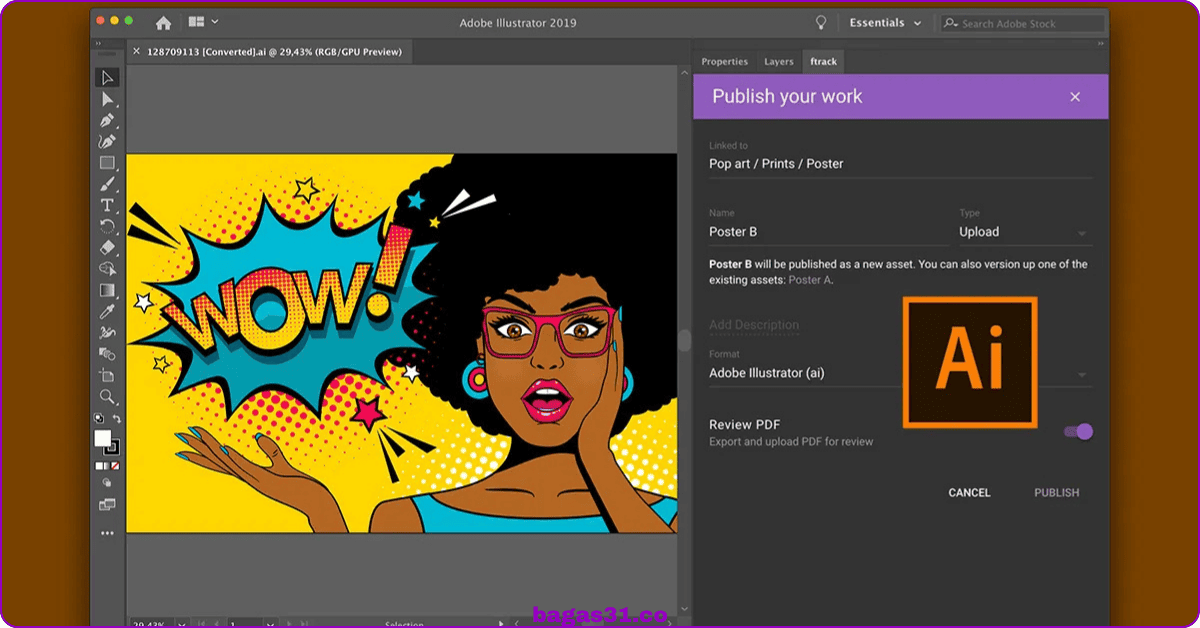The image size is (1200, 628).
Task: Open the Poster A existing asset link
Action: 810,280
